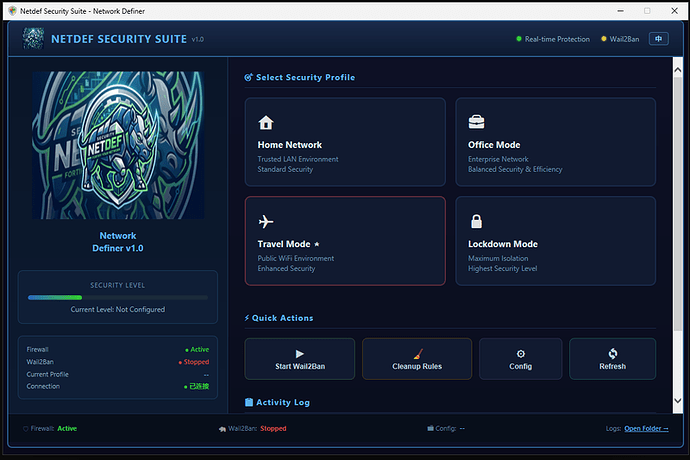690x460 pixels.
Task: Click the Config icon in status bar
Action: click(430, 428)
